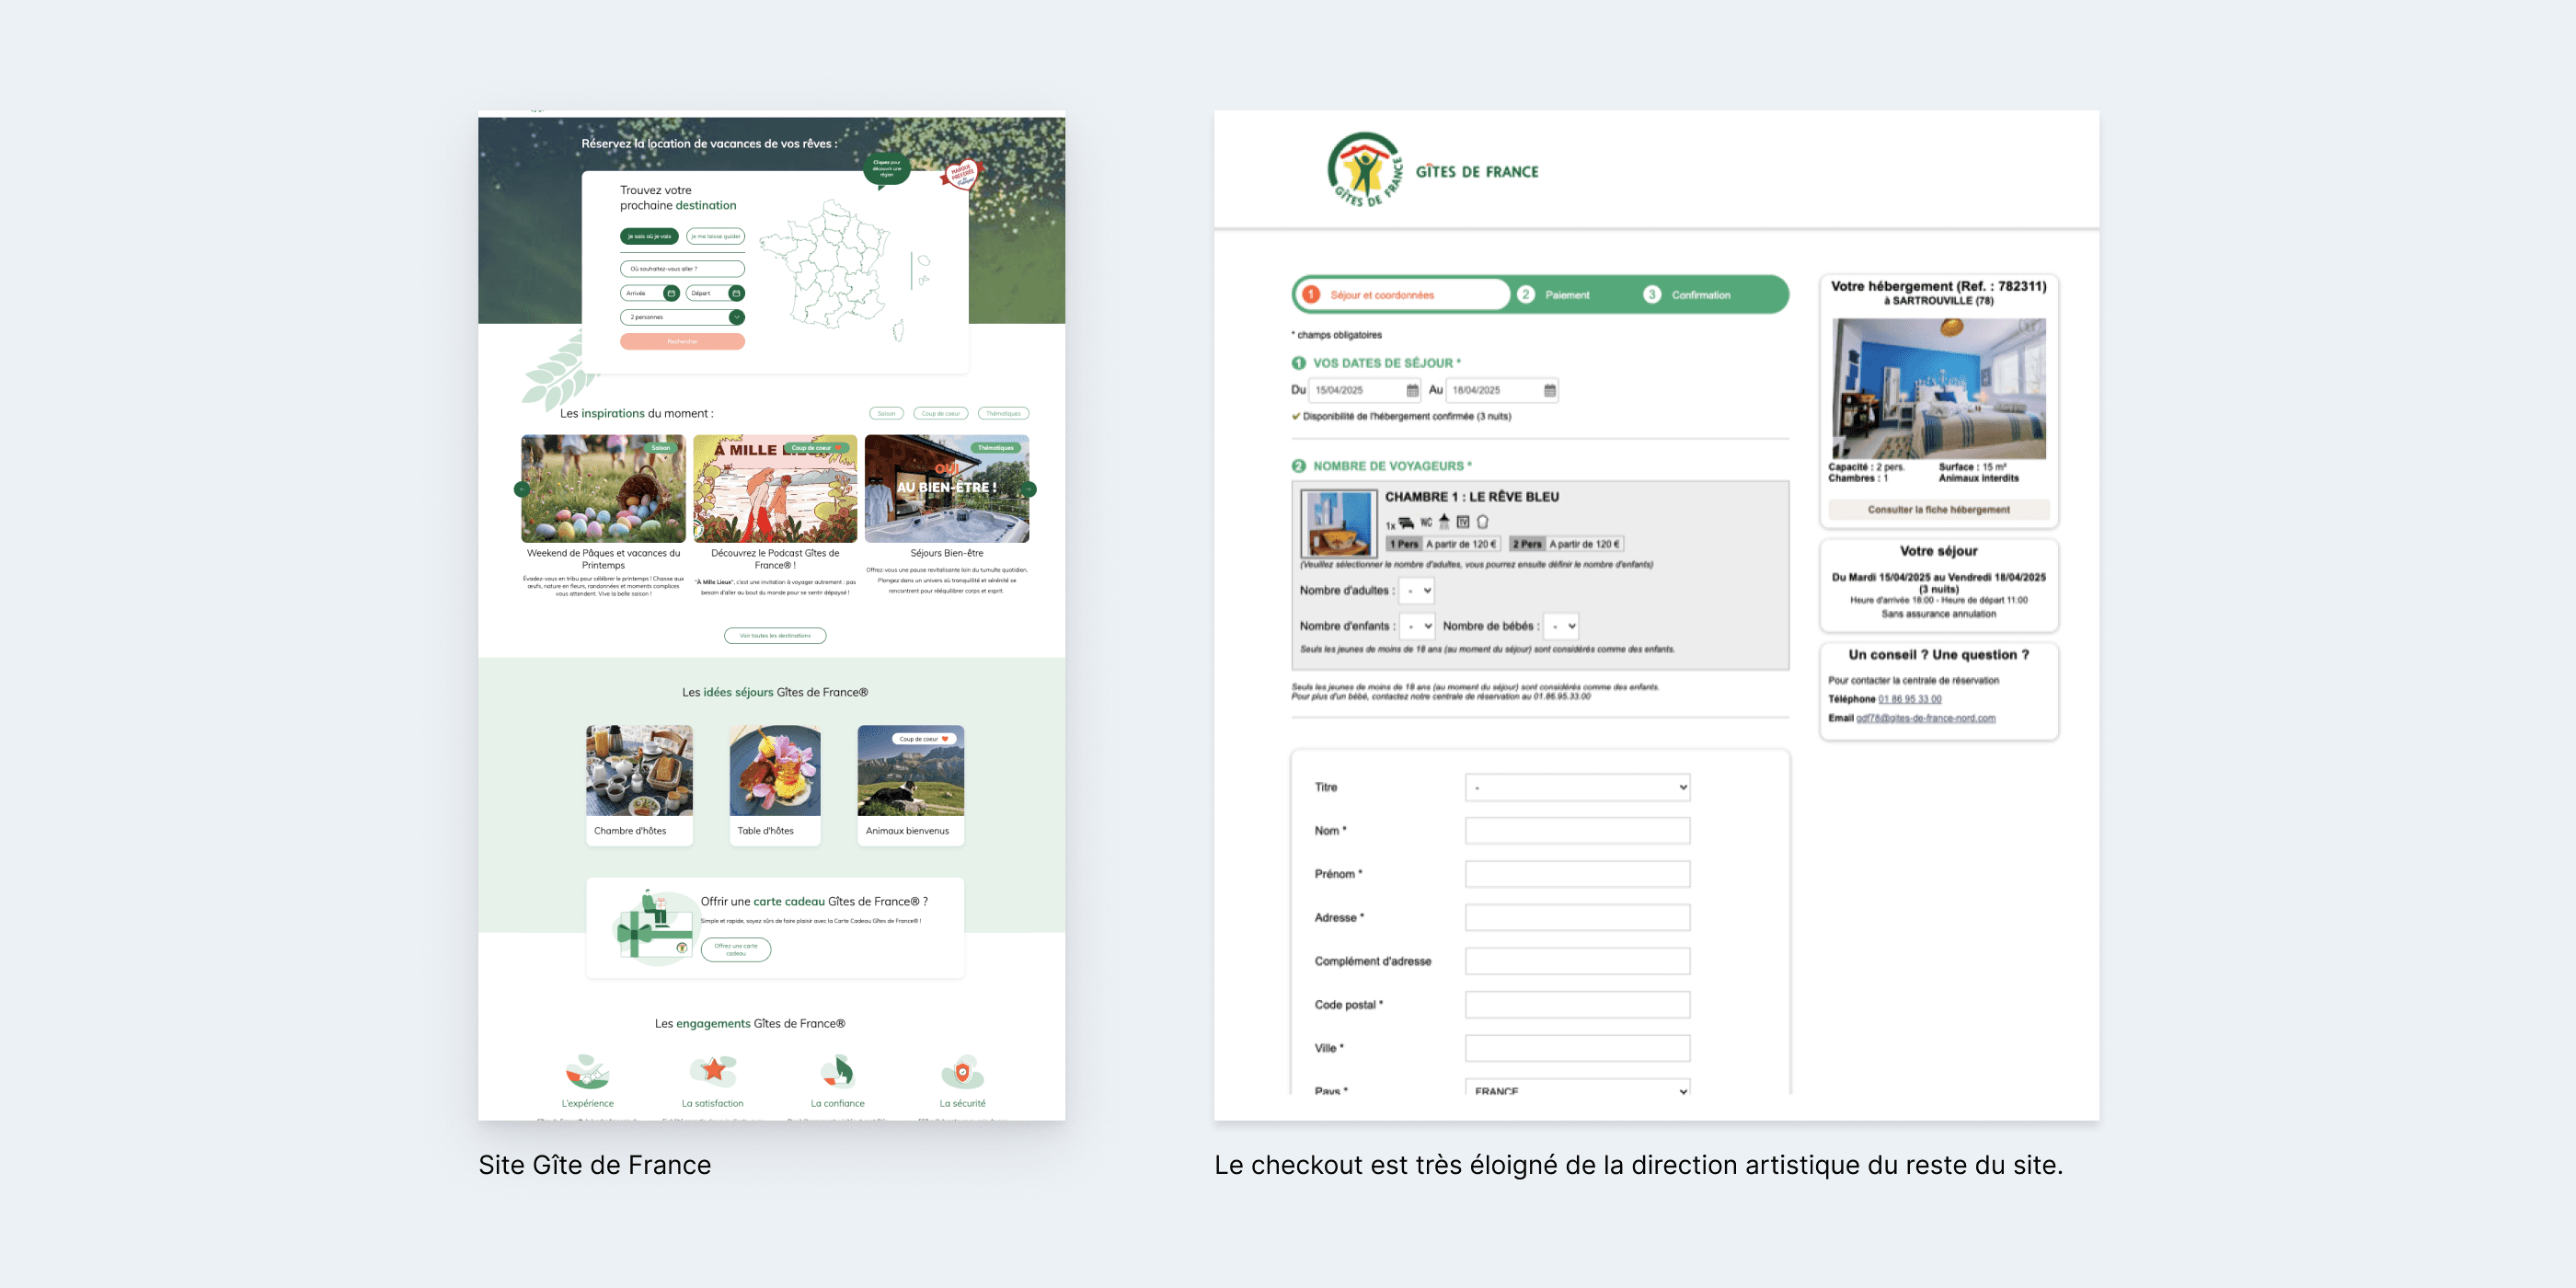Expand the '2 personnes' dropdown
The image size is (2576, 1288).
736,317
